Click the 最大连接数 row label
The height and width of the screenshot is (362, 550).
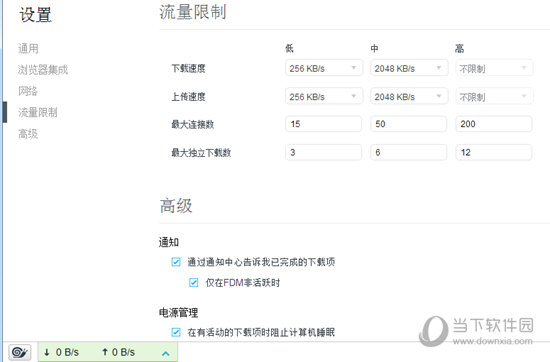click(x=193, y=124)
